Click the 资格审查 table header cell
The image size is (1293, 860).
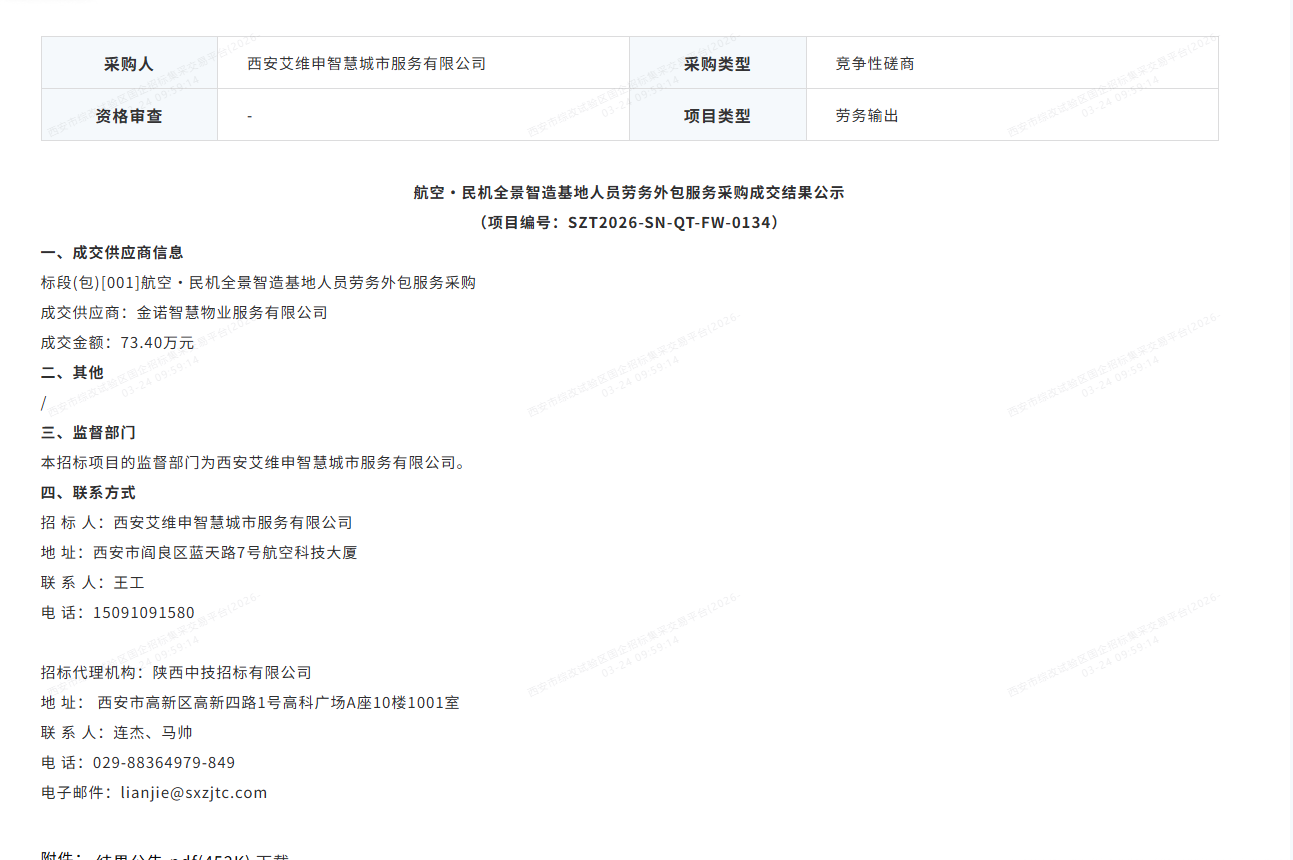[129, 116]
